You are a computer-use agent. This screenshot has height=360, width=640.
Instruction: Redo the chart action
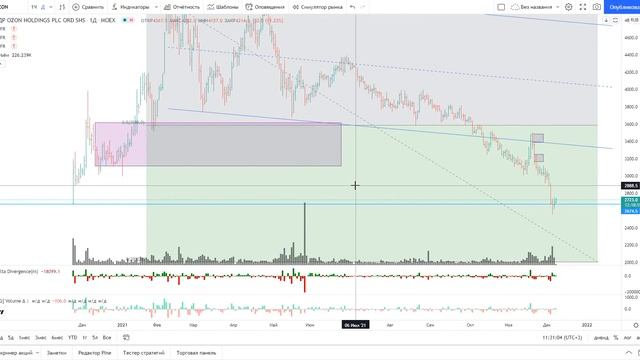363,7
